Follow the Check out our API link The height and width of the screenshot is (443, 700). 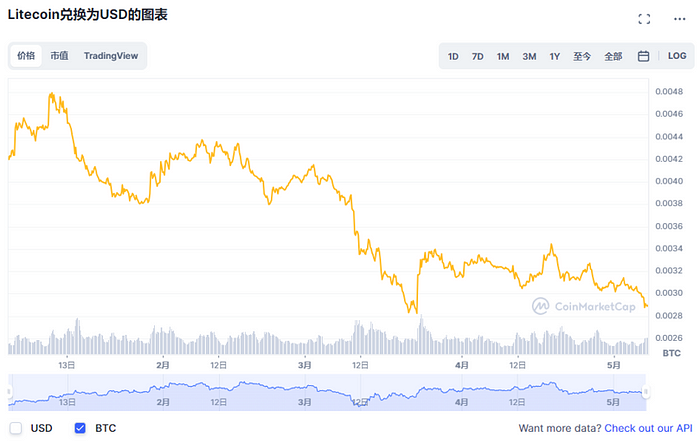[648, 428]
